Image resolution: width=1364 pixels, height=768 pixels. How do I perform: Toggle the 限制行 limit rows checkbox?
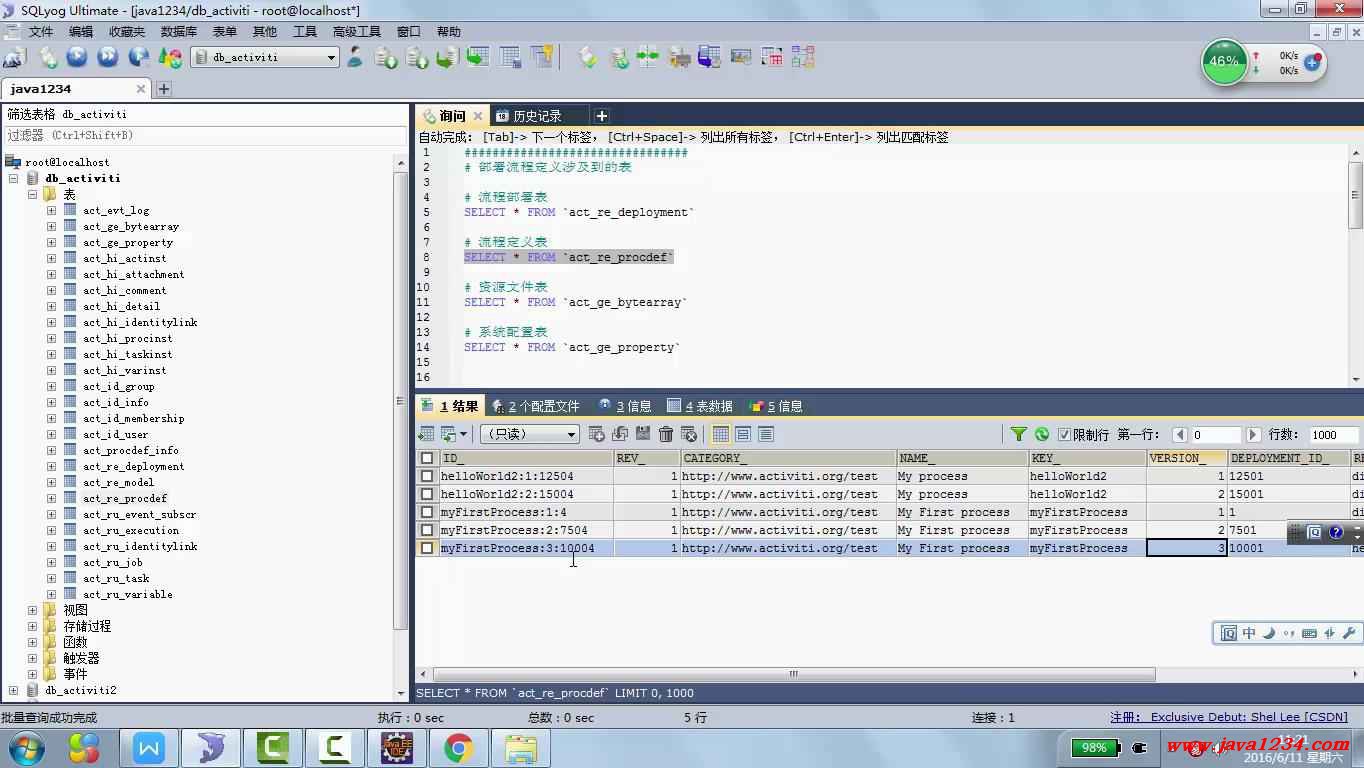(1064, 435)
